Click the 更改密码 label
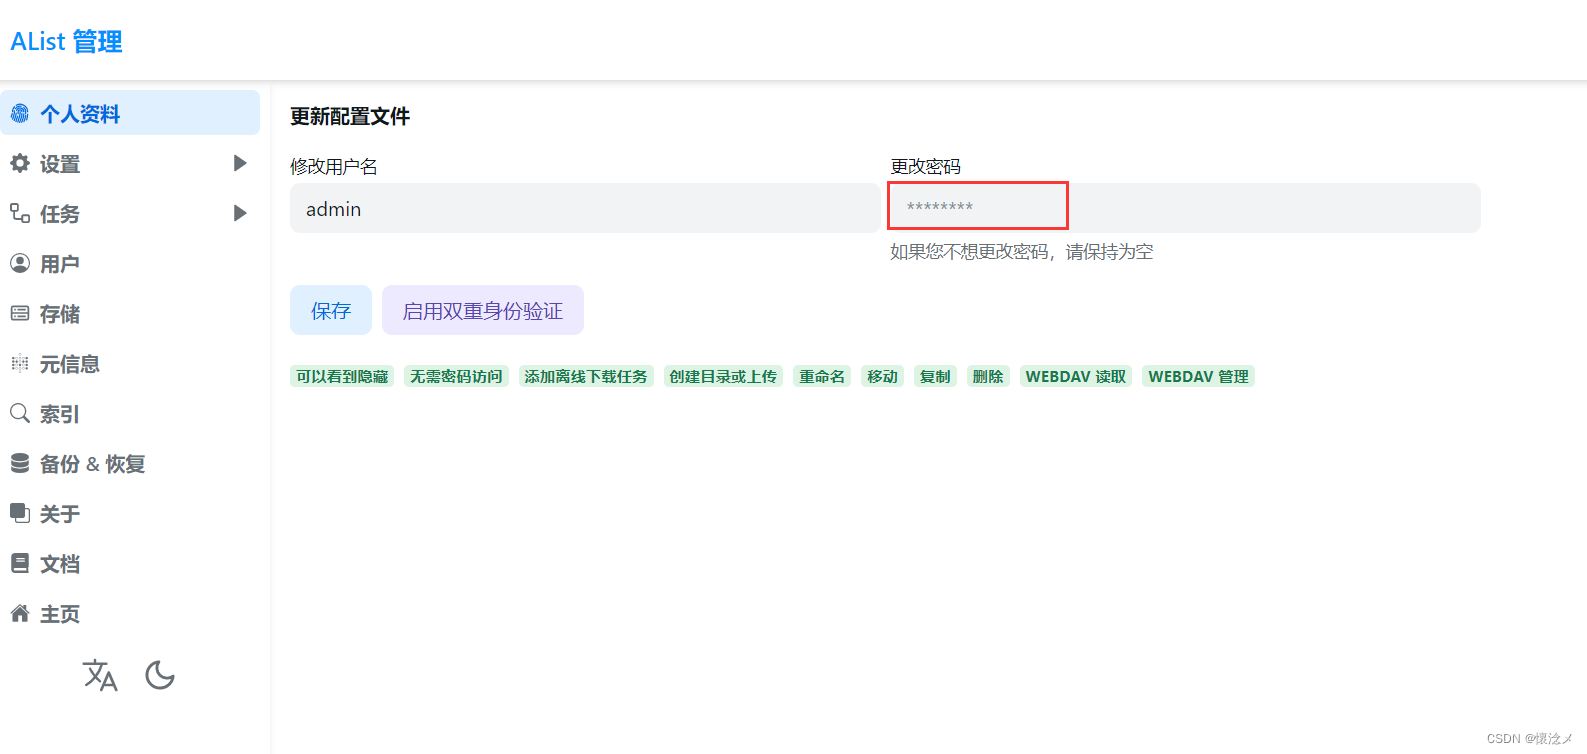The image size is (1587, 754). click(926, 166)
